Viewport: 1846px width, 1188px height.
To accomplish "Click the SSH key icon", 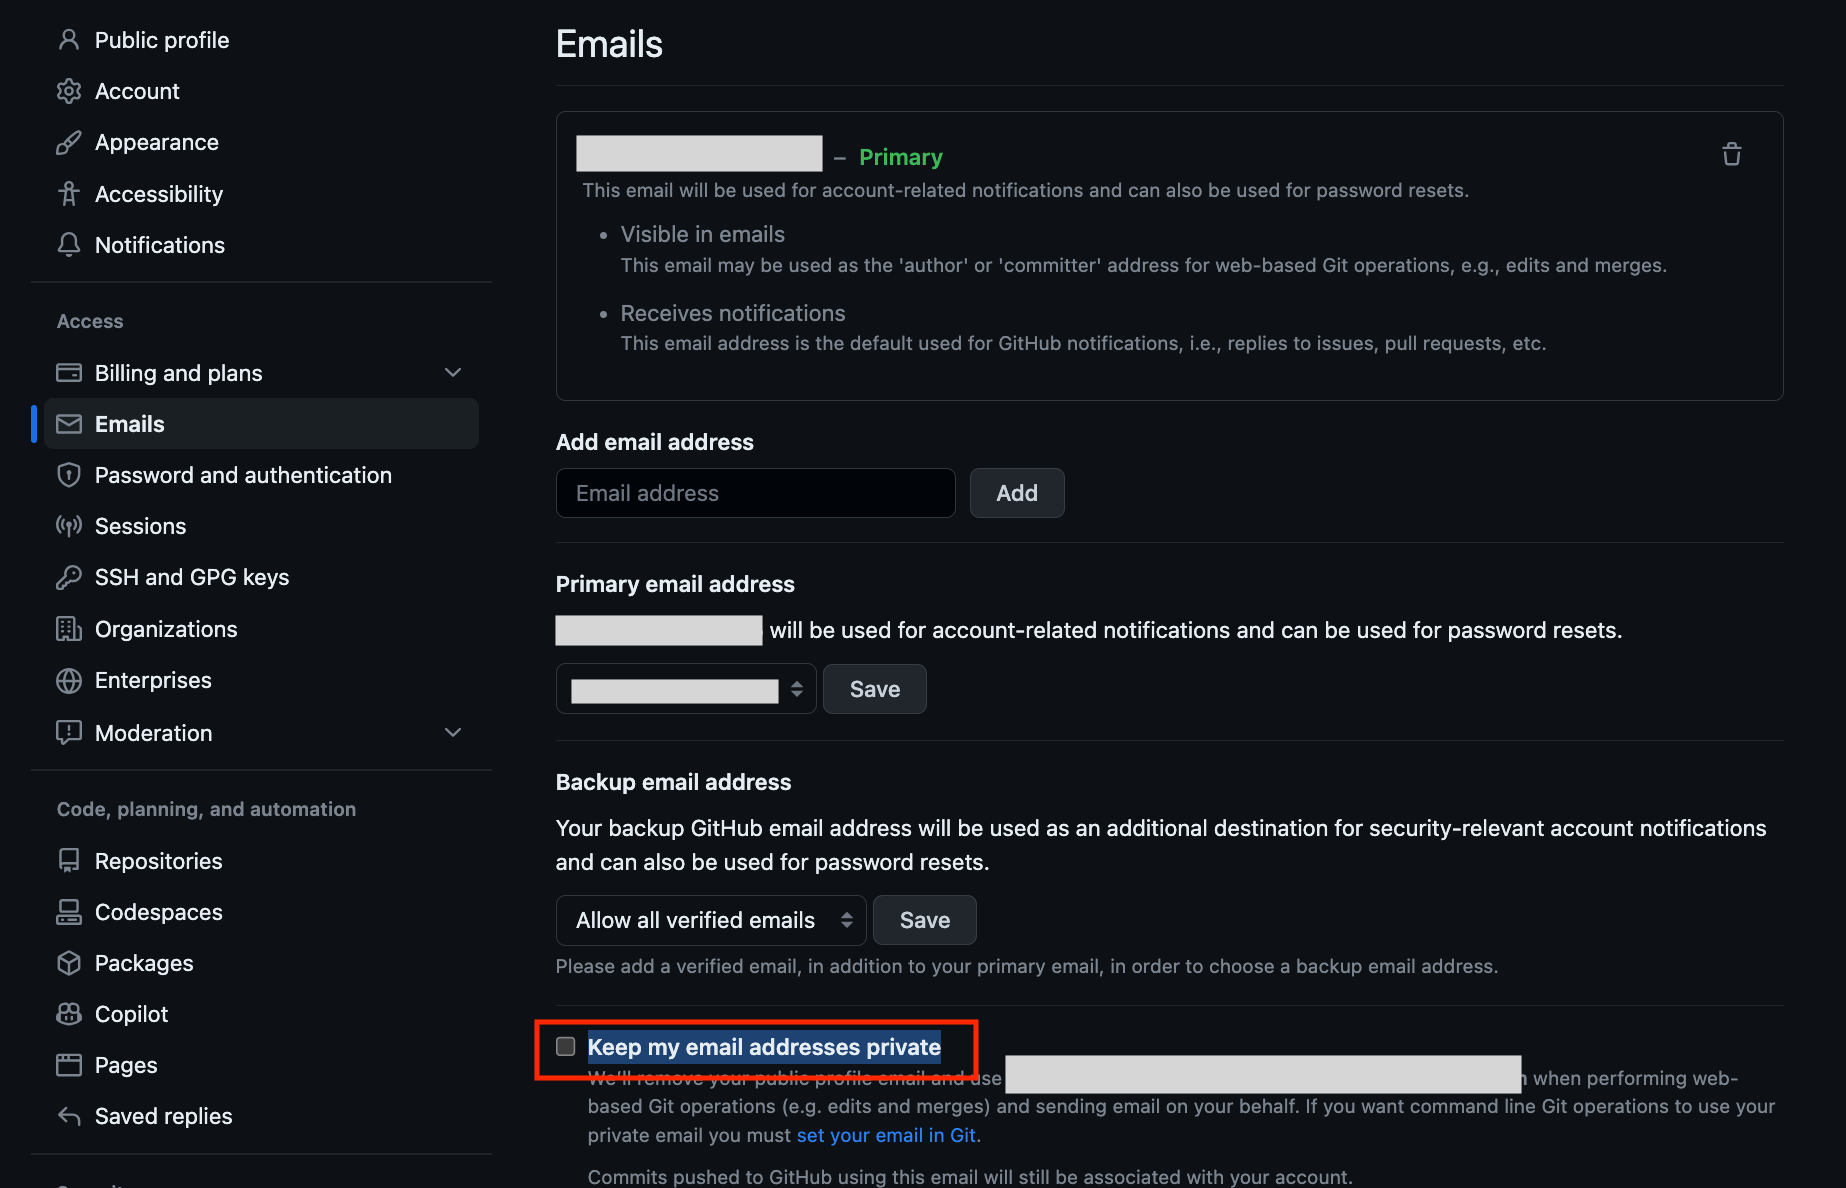I will click(69, 577).
